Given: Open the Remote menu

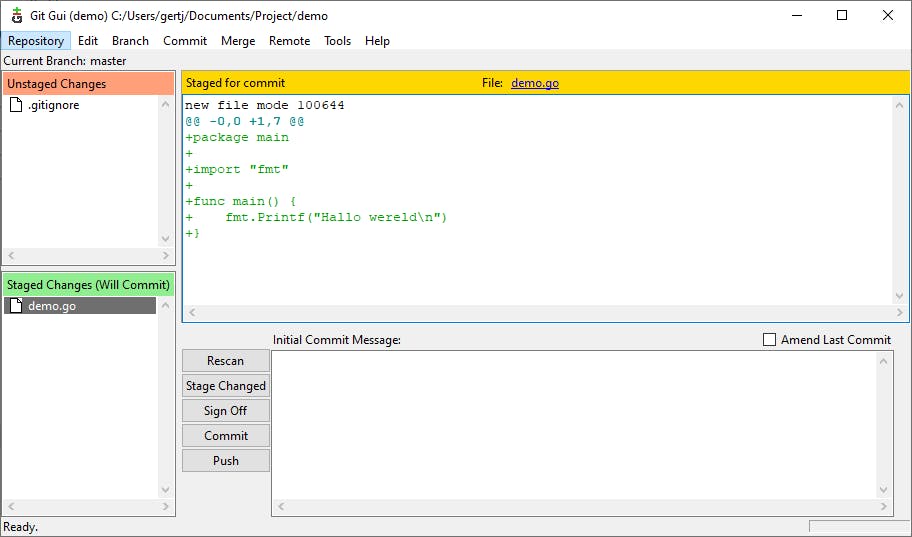Looking at the screenshot, I should 289,41.
